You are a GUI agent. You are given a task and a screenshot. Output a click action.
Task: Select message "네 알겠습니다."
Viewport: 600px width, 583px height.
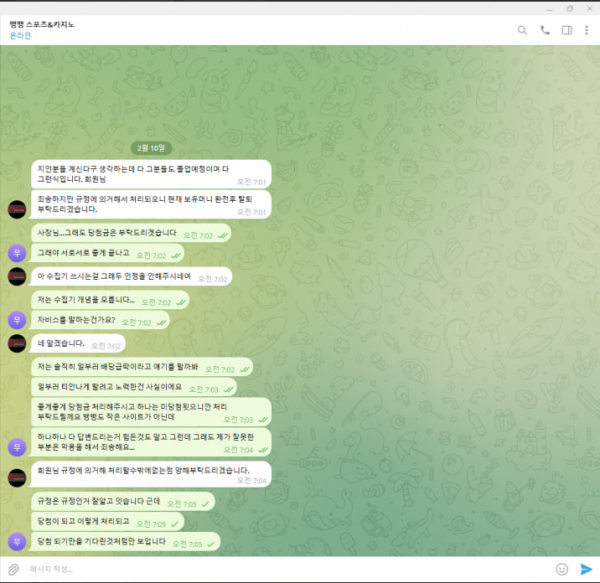[x=78, y=344]
